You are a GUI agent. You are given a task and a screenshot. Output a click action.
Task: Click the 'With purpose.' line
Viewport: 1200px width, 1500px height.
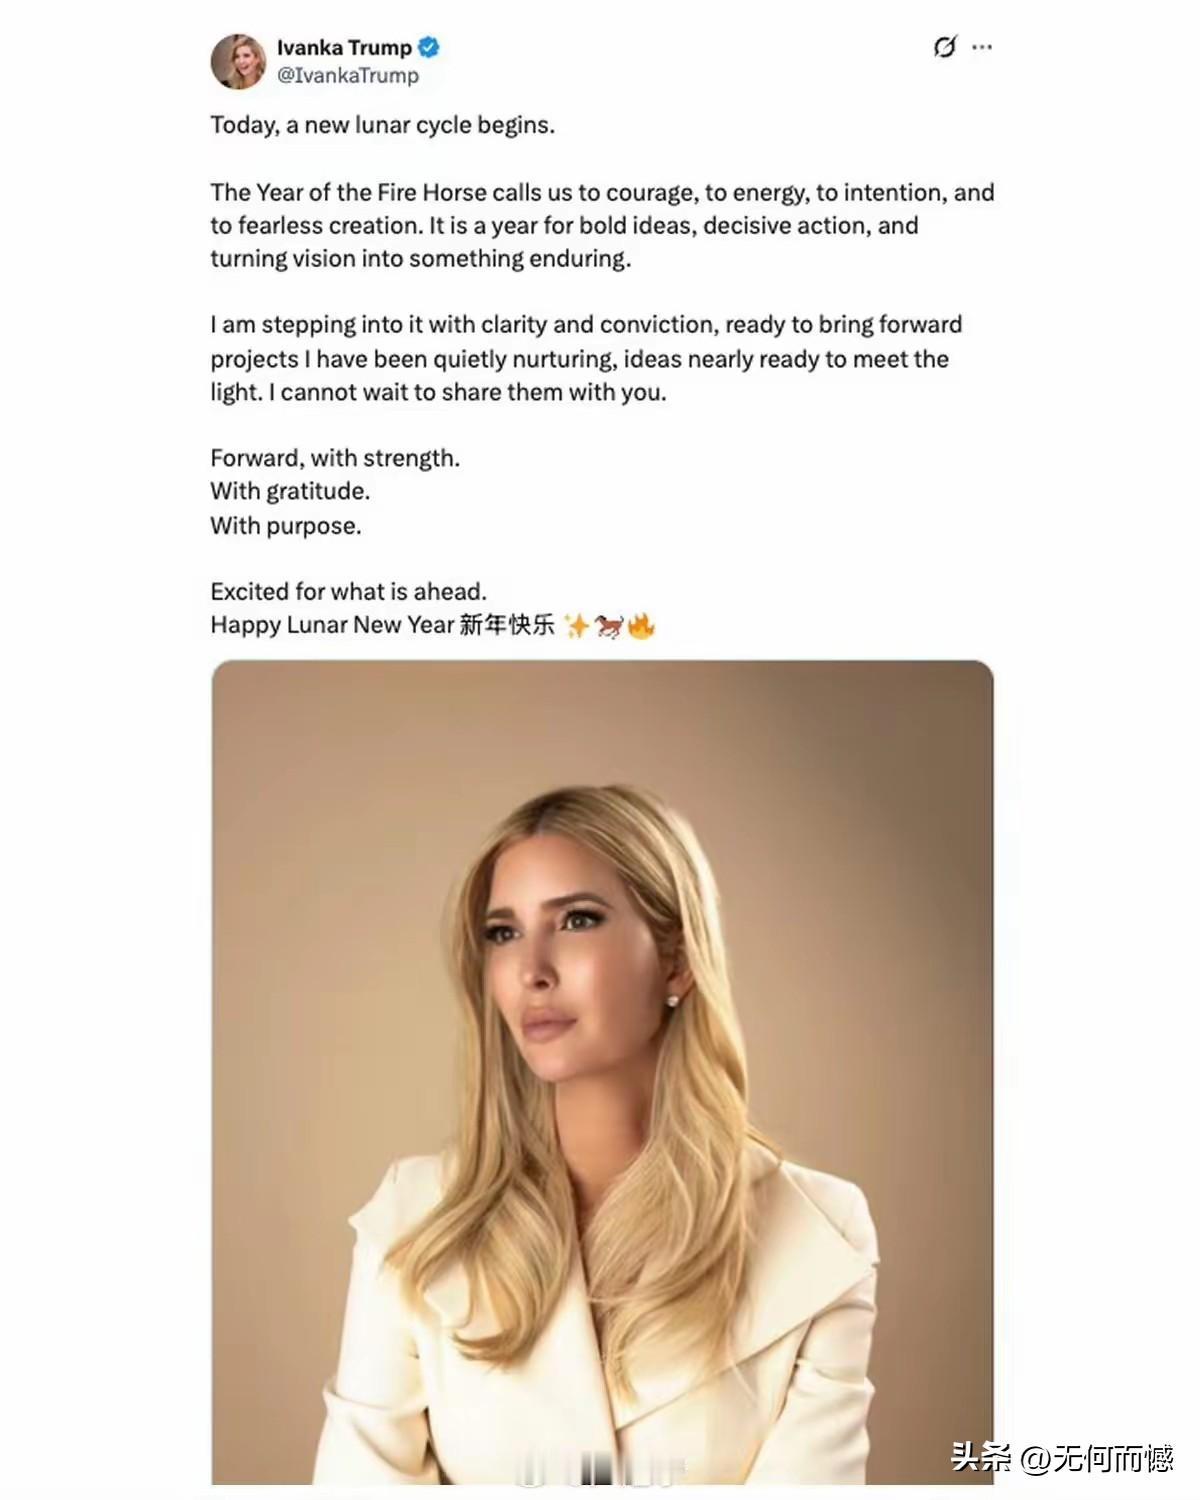[286, 525]
